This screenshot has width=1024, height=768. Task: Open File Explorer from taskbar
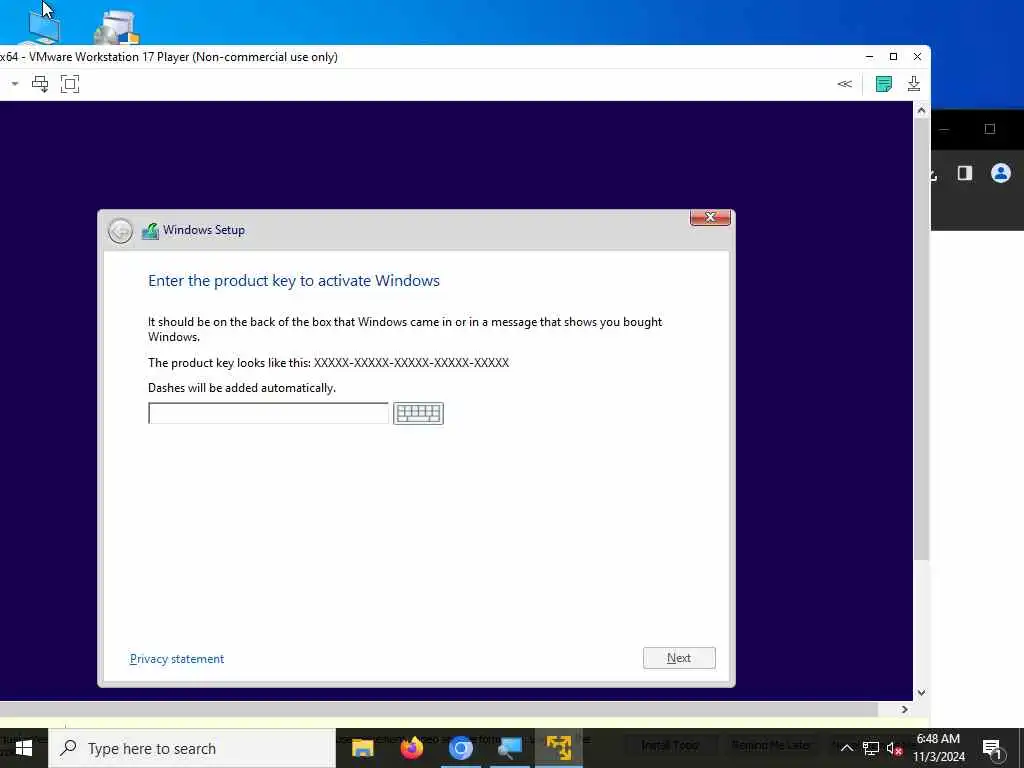tap(362, 748)
